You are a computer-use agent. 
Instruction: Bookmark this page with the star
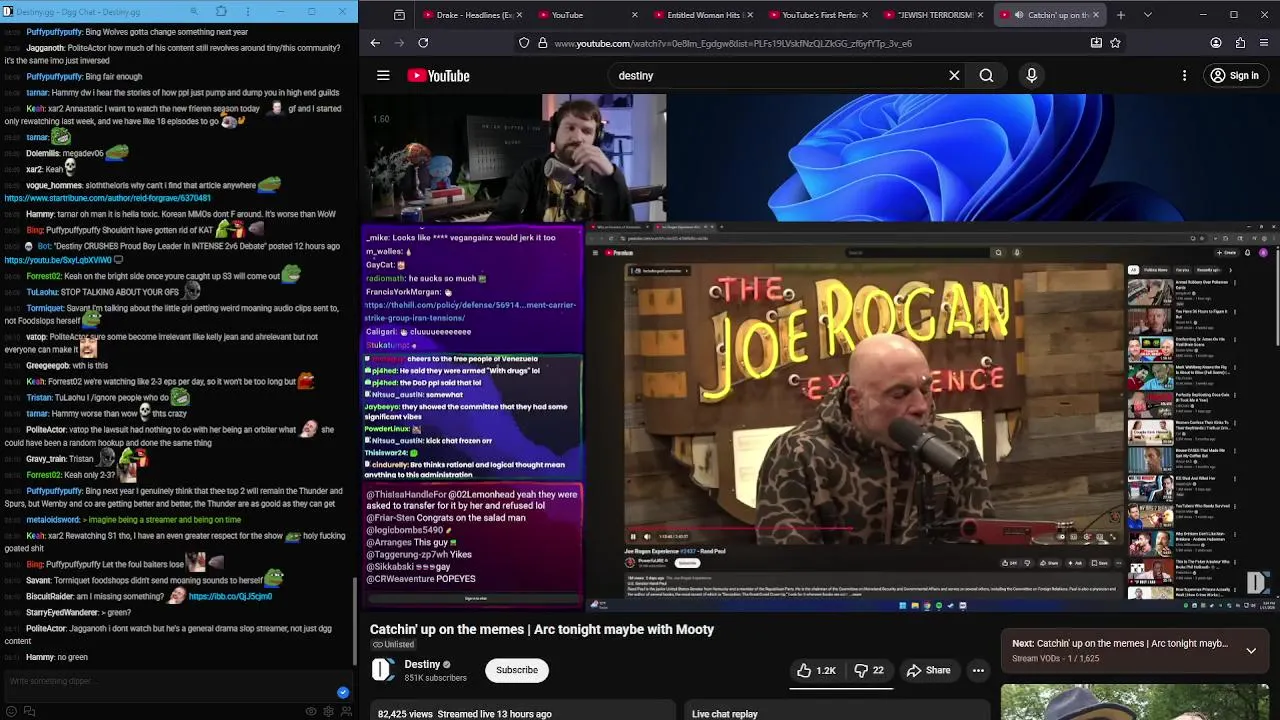tap(1115, 43)
